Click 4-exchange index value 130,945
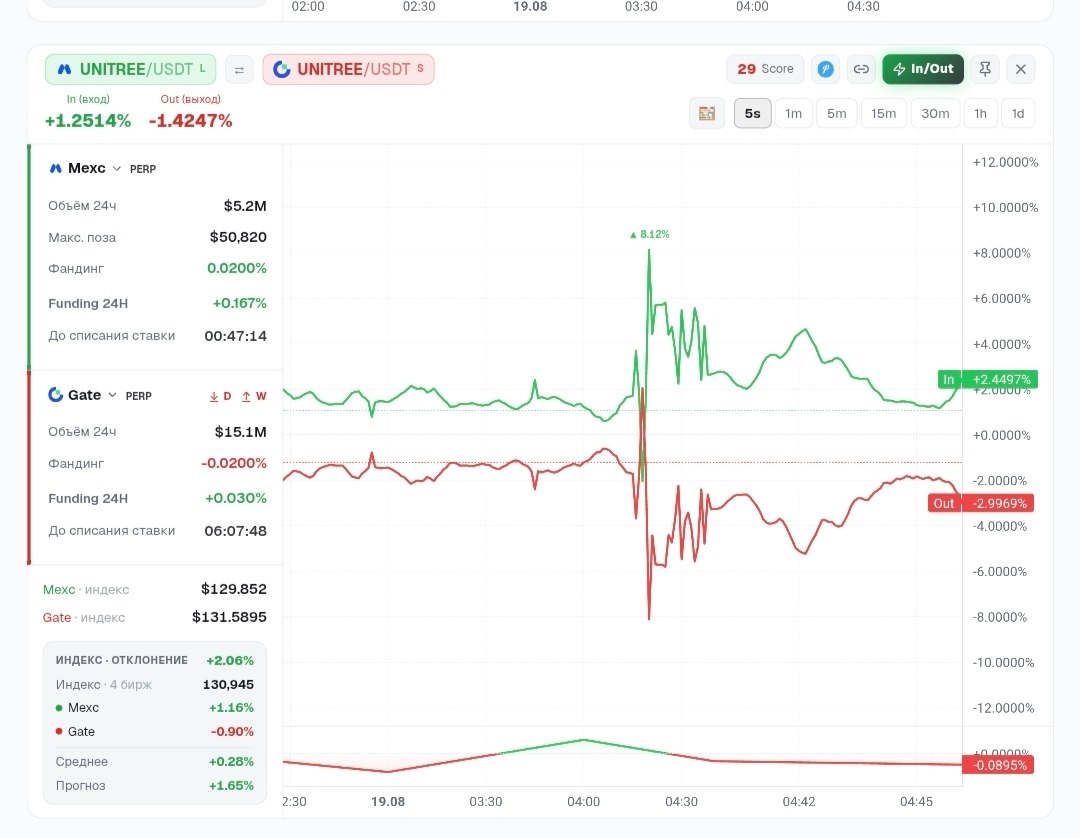 pos(228,684)
